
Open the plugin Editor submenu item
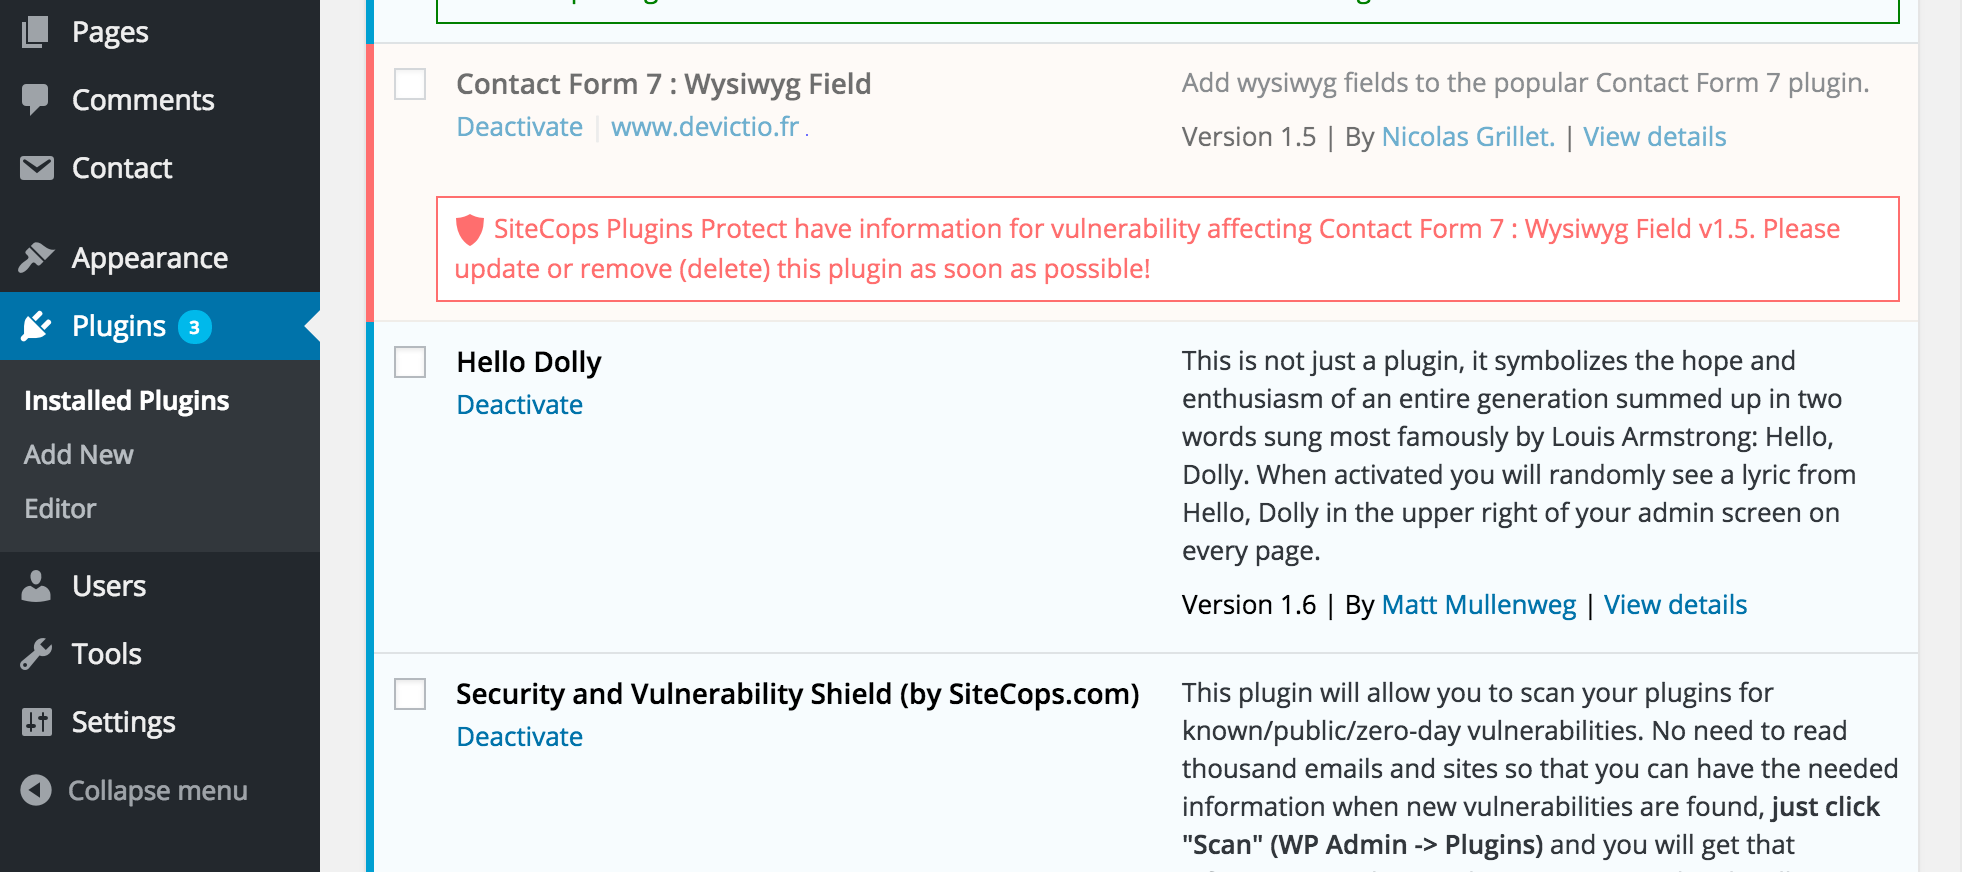coord(60,509)
